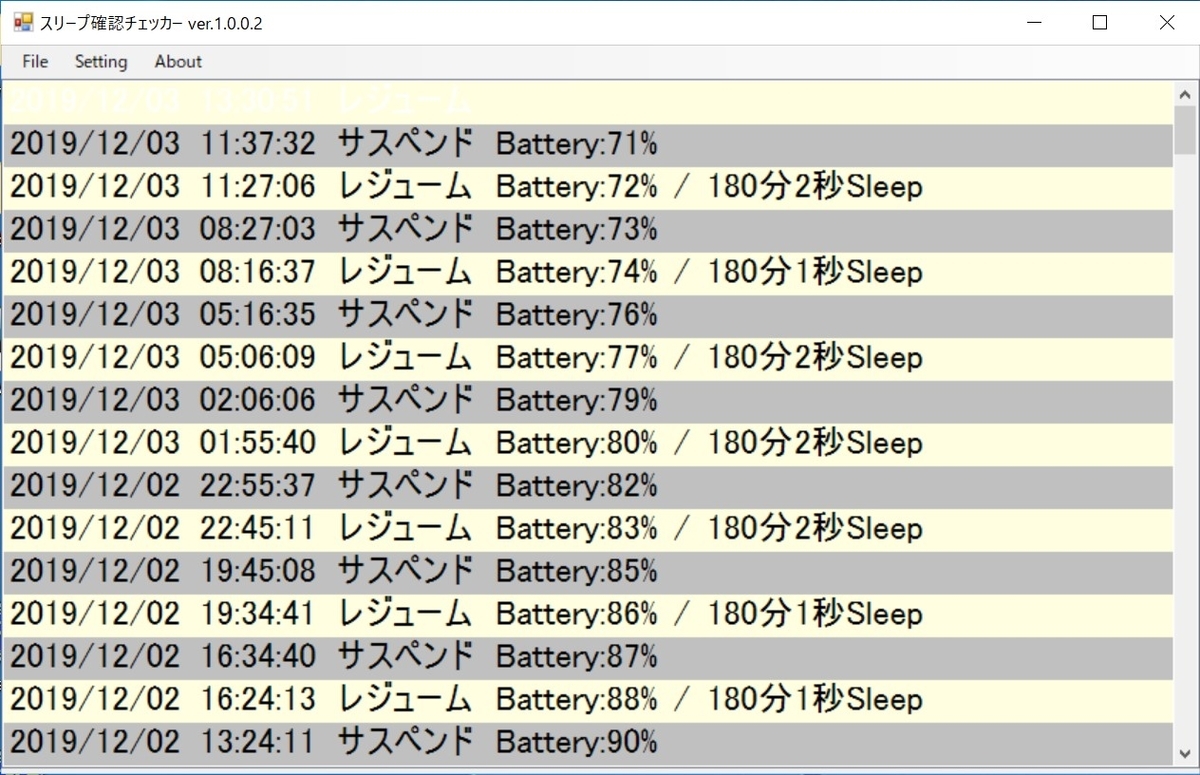Open the File menu
This screenshot has height=775, width=1200.
(34, 61)
